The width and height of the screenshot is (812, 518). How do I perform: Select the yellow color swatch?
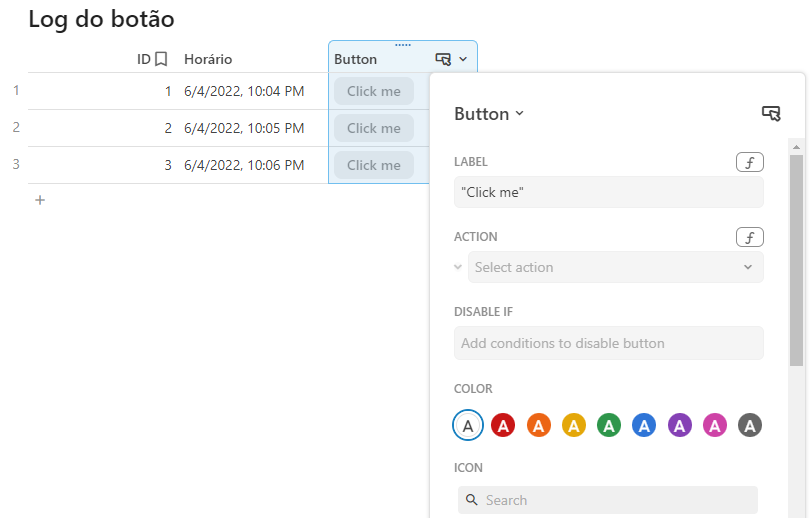click(x=574, y=425)
